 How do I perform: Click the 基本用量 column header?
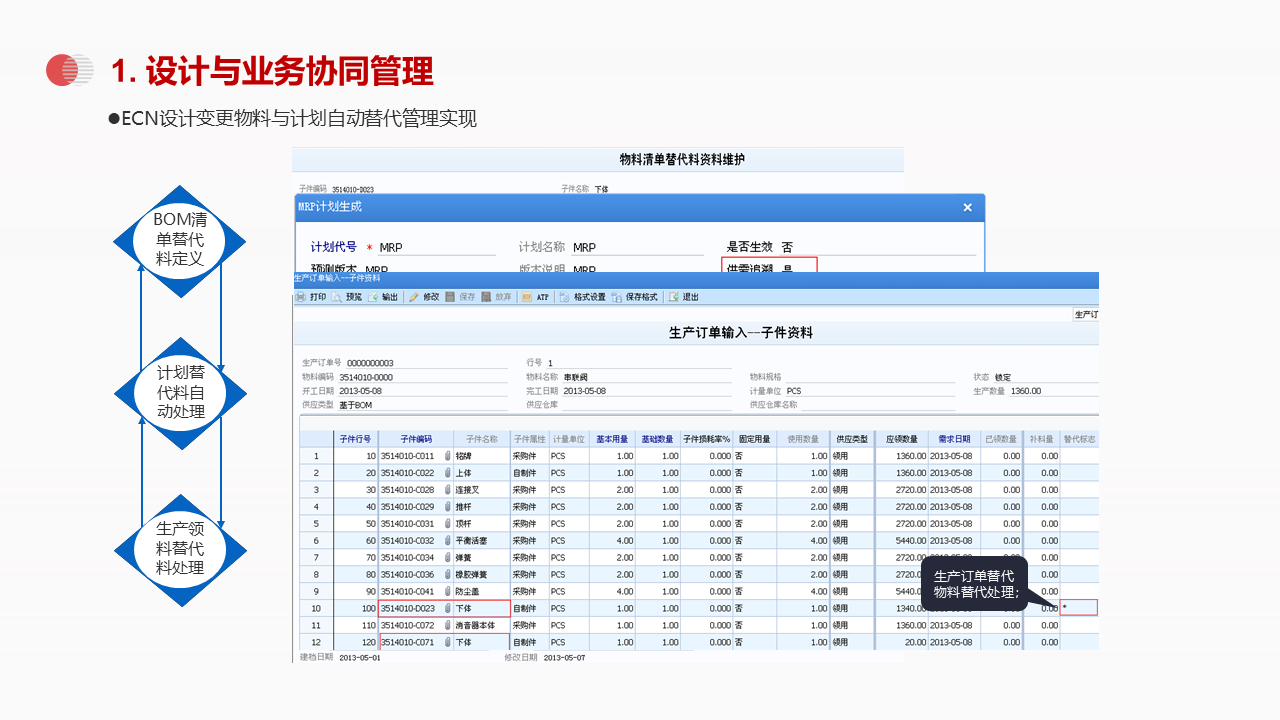coord(612,439)
